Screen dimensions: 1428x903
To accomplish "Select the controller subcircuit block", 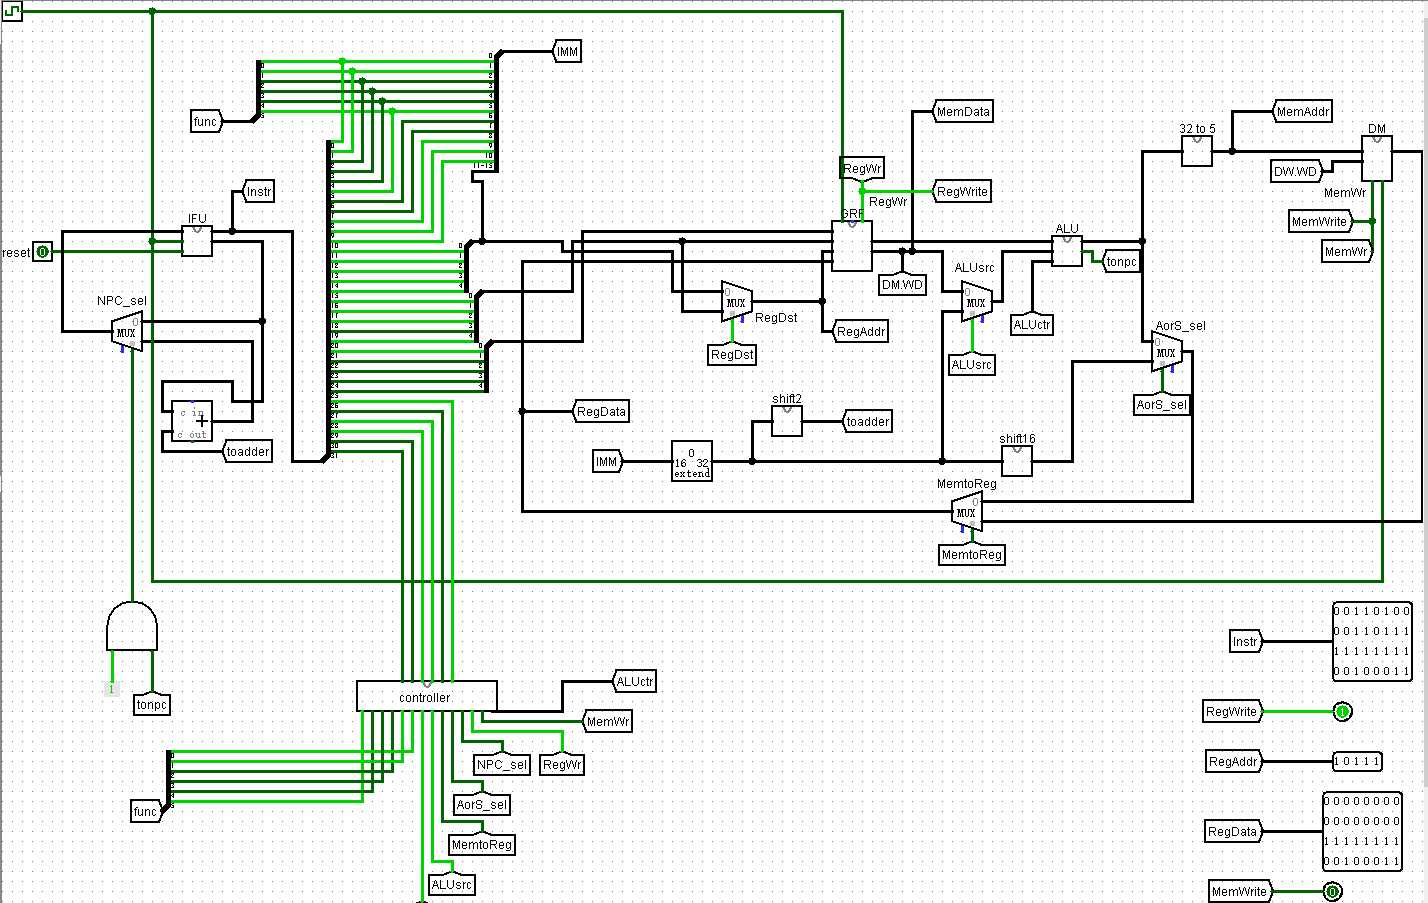I will (427, 697).
